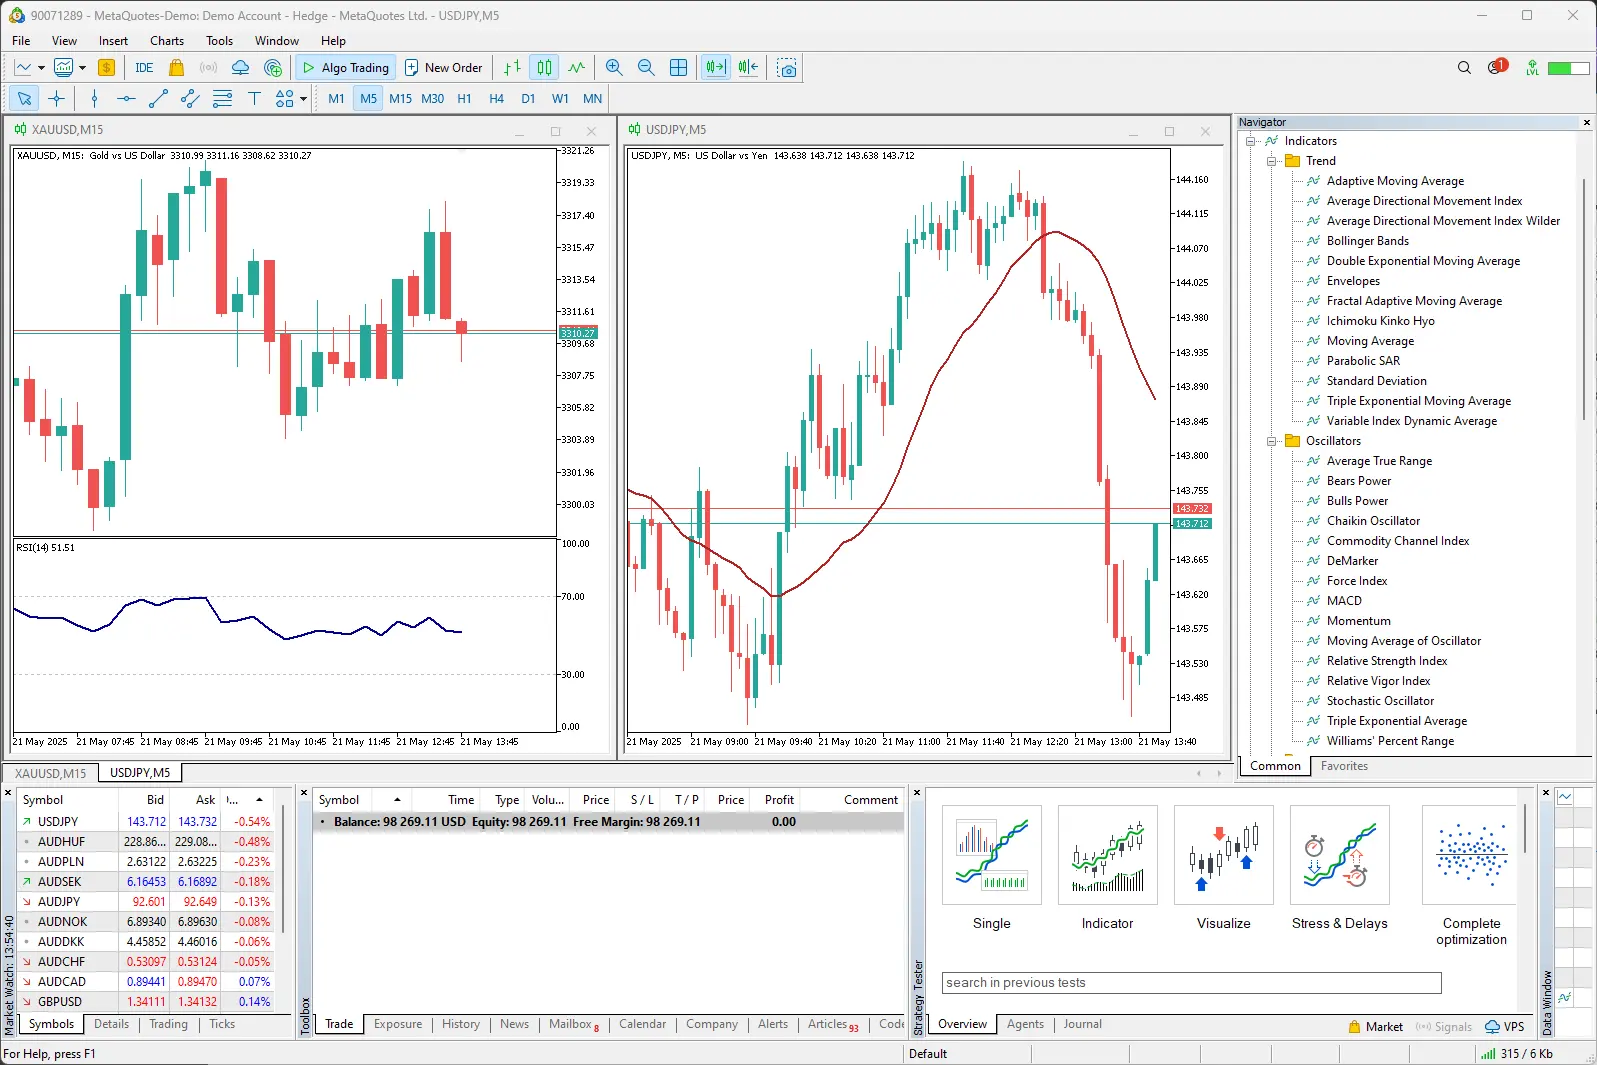
Task: Open the VPS cloud icon in toolbar
Action: [x=240, y=68]
